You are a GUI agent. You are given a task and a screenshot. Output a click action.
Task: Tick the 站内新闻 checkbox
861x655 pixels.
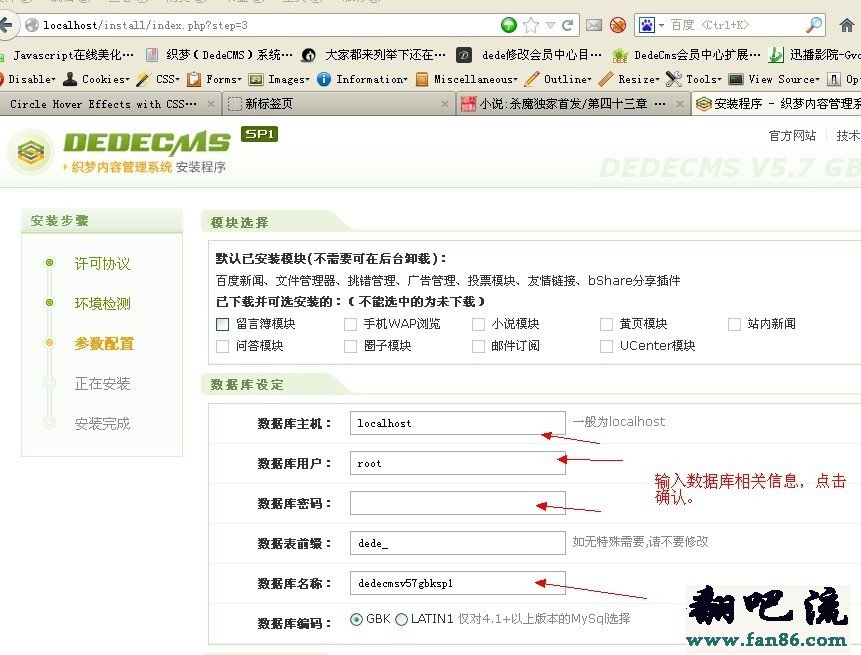tap(734, 324)
